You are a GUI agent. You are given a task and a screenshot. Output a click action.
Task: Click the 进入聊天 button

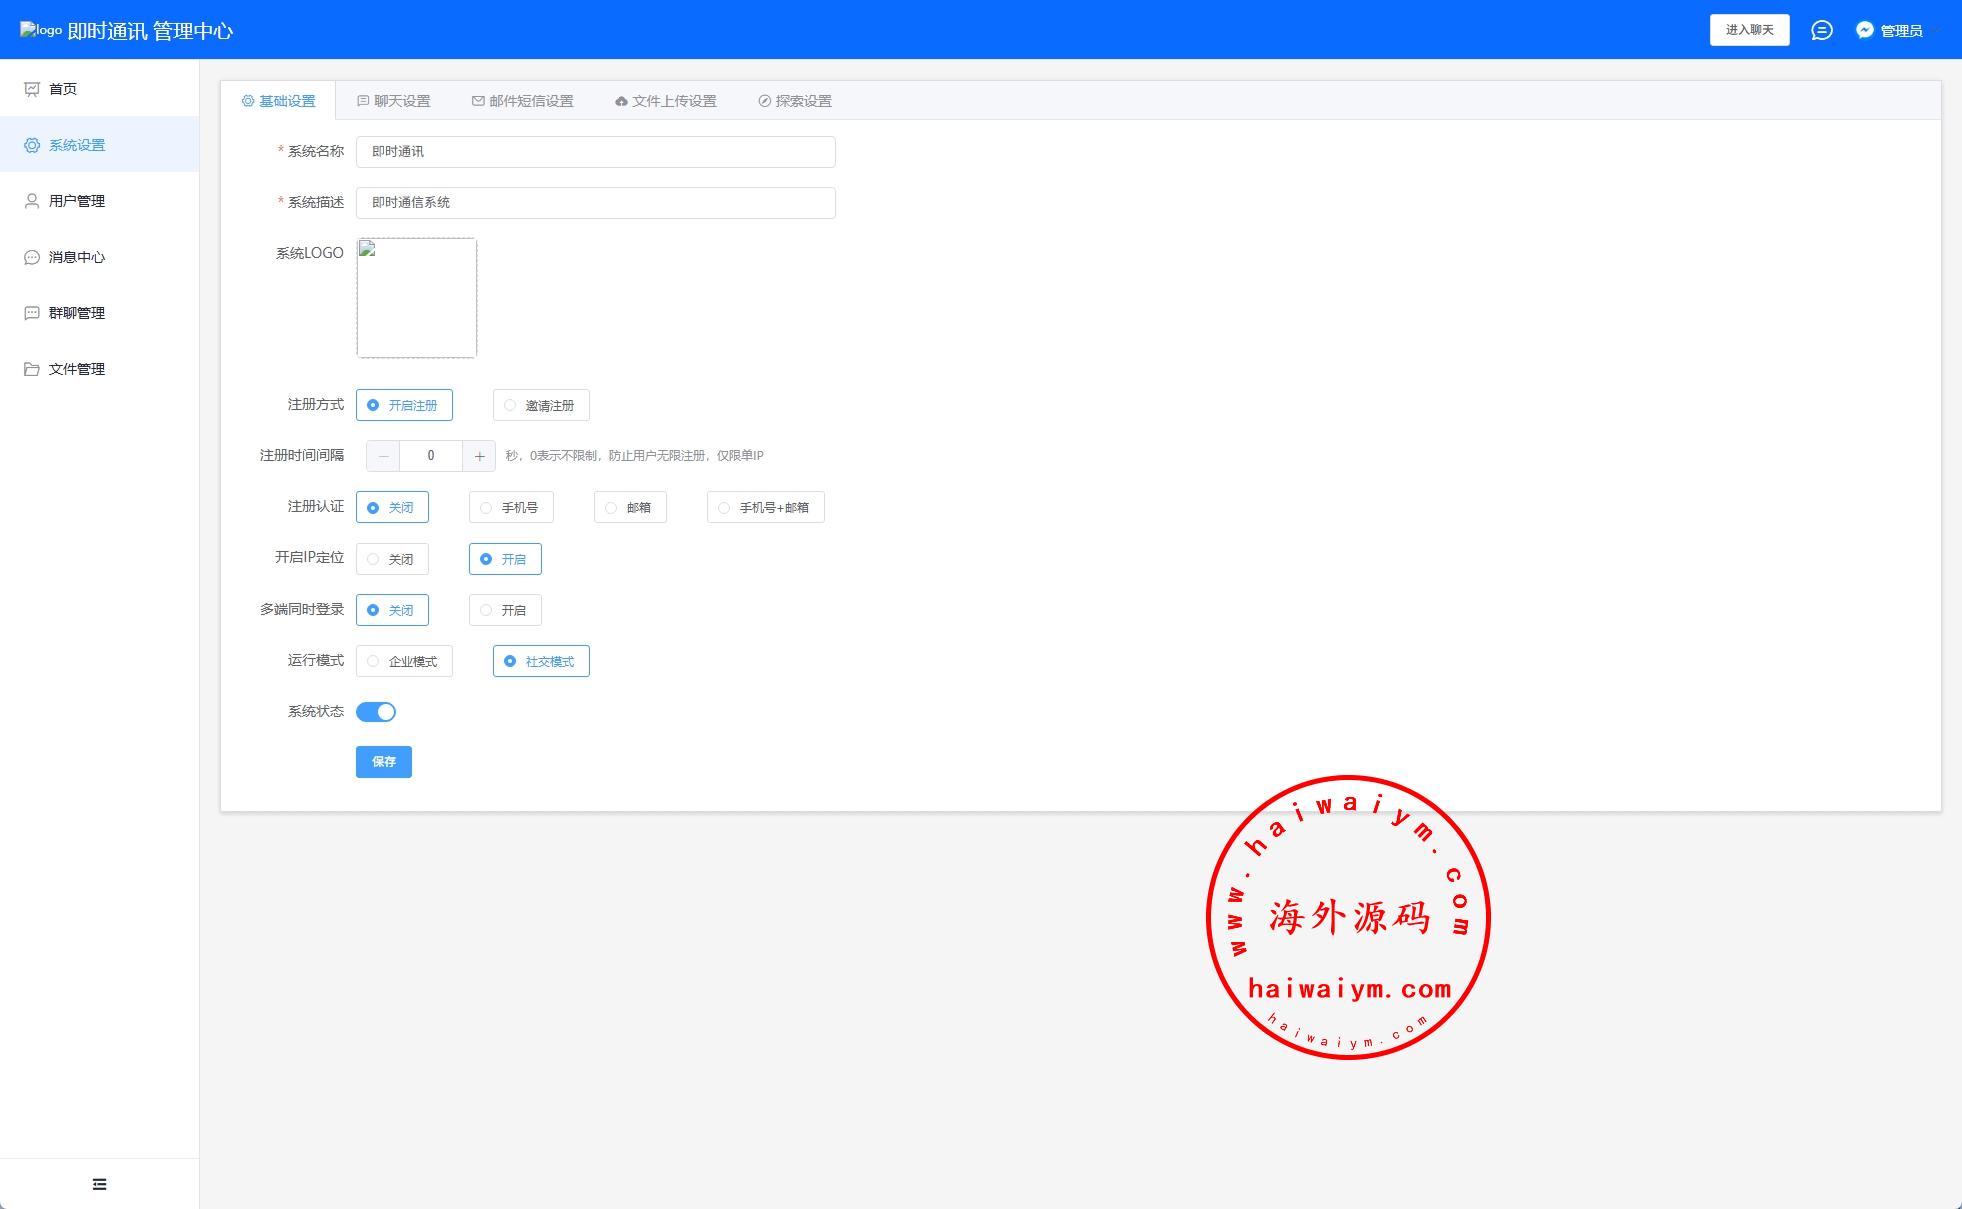1749,30
